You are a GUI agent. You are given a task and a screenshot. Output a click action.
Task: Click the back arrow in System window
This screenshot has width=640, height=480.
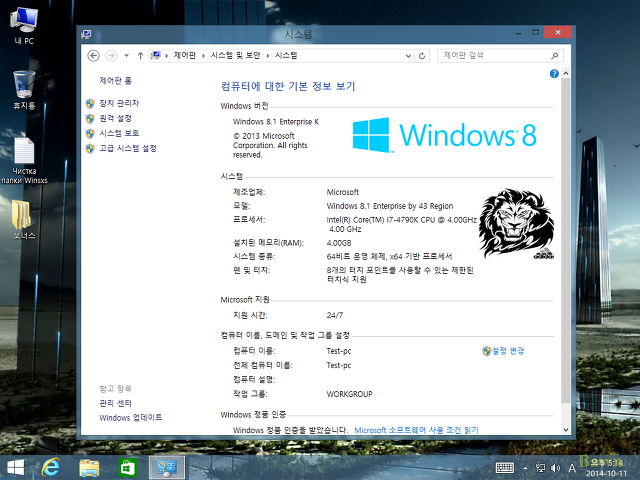click(x=93, y=56)
